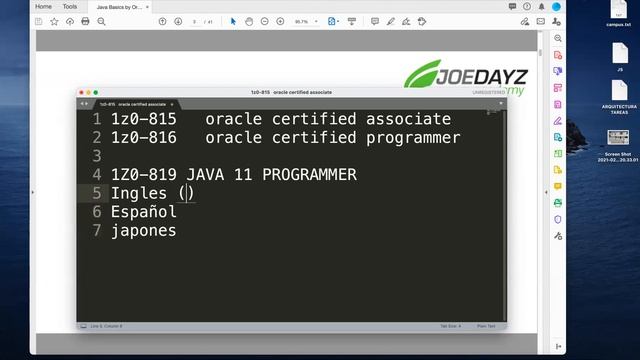Open notifications bell icon
This screenshot has width=640, height=360.
(542, 7)
